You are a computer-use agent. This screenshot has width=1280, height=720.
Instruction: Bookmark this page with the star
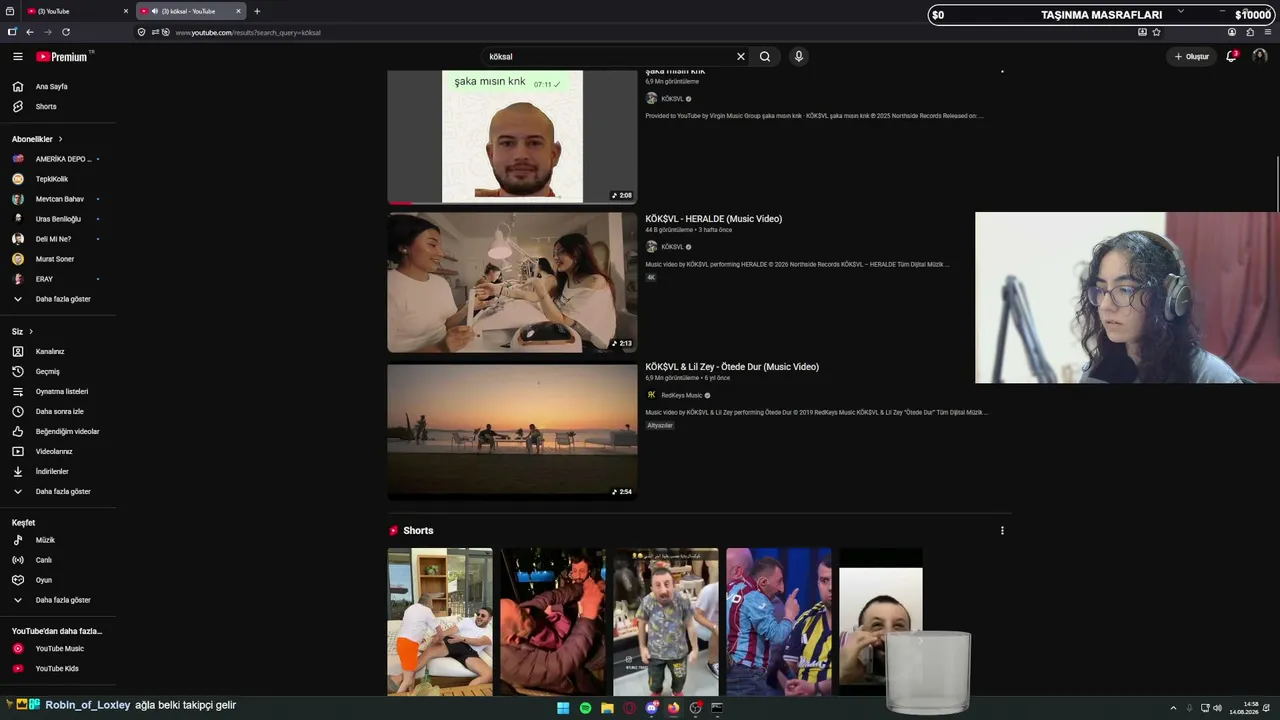click(x=1157, y=32)
